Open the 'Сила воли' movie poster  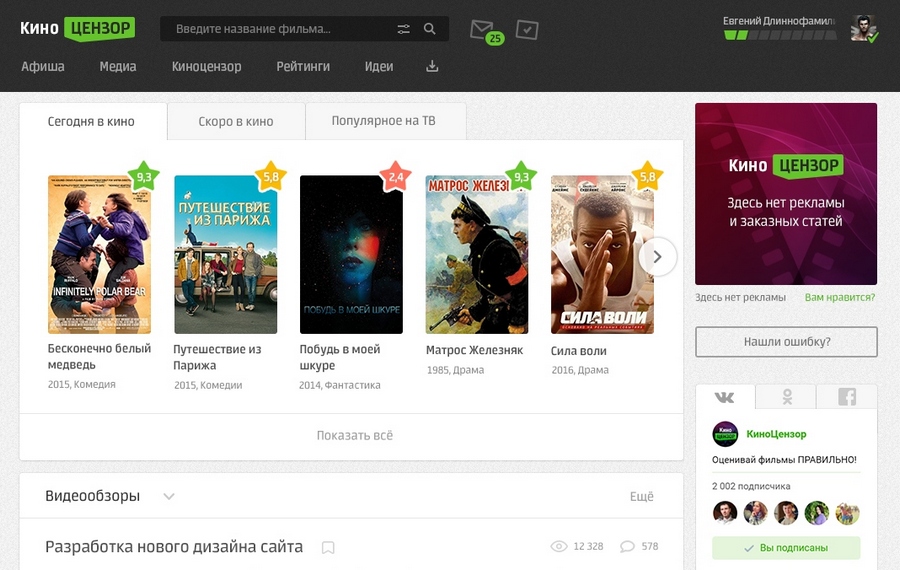pos(602,254)
